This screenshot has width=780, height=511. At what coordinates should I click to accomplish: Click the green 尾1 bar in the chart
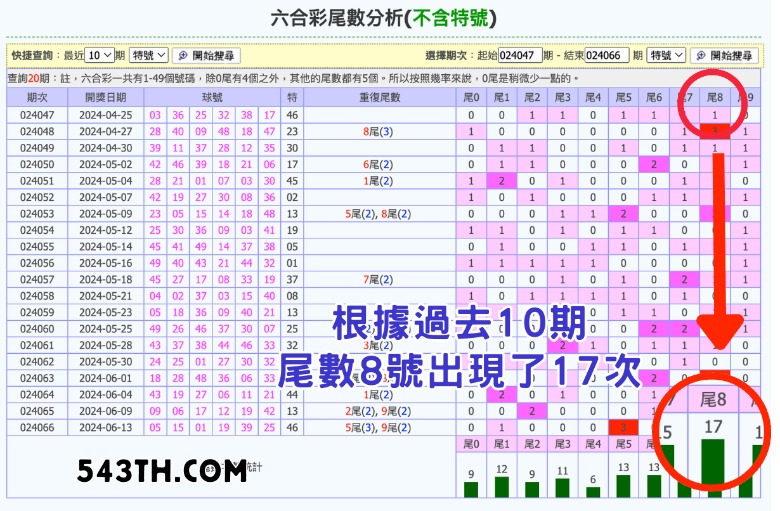tap(502, 487)
